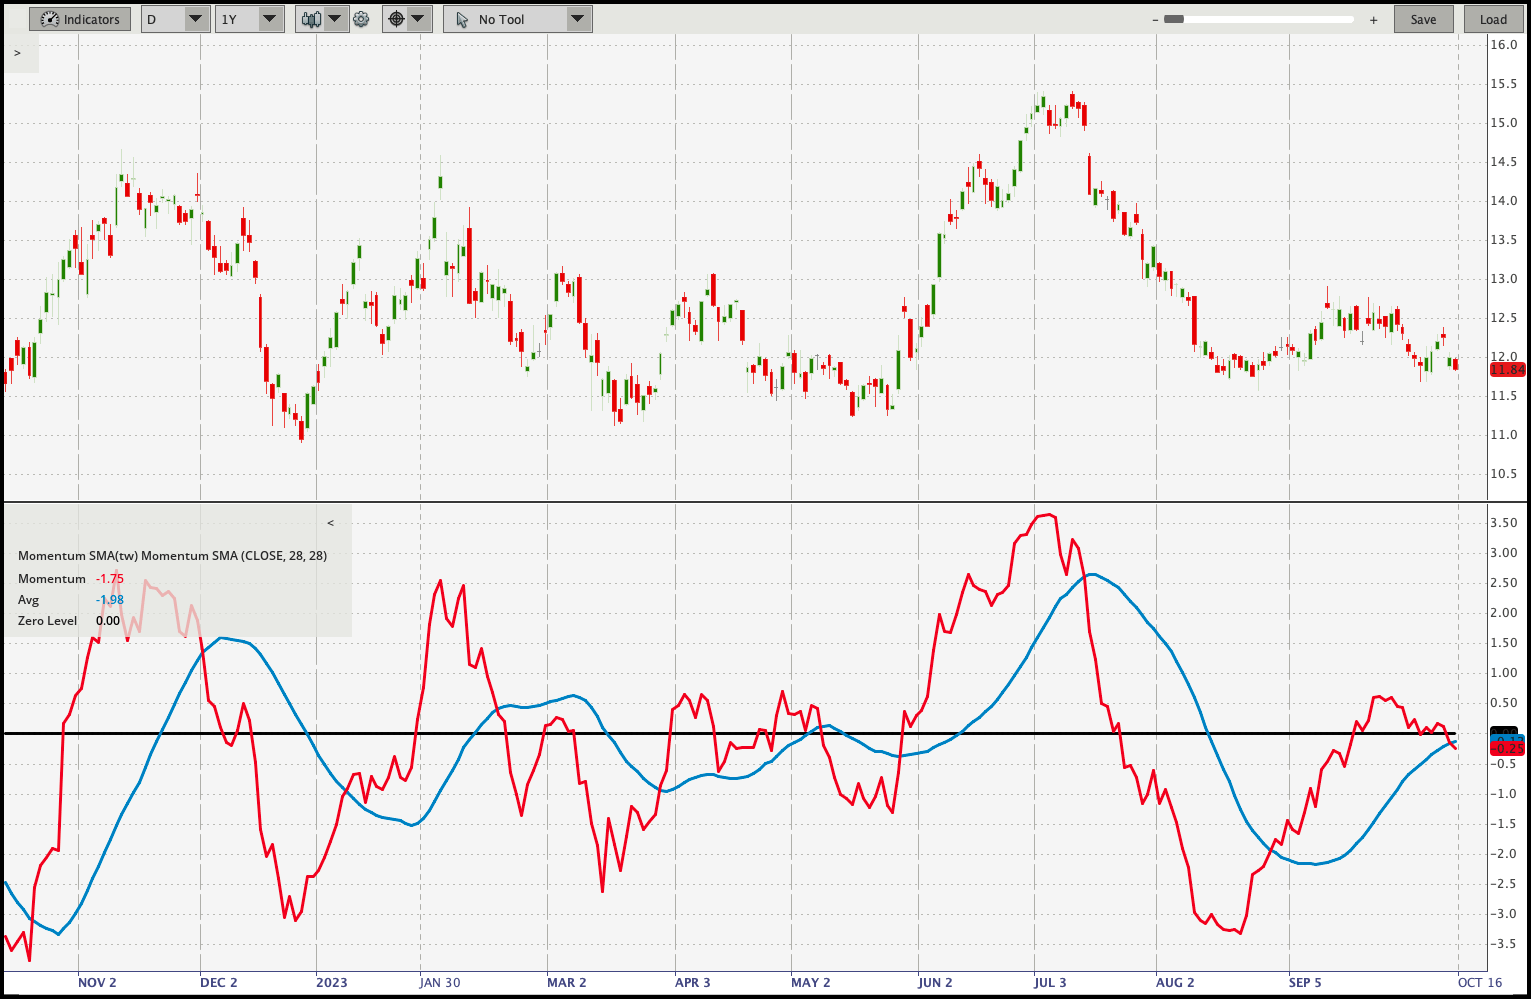Click the -3.5 momentum axis label
This screenshot has width=1531, height=999.
(x=1504, y=944)
